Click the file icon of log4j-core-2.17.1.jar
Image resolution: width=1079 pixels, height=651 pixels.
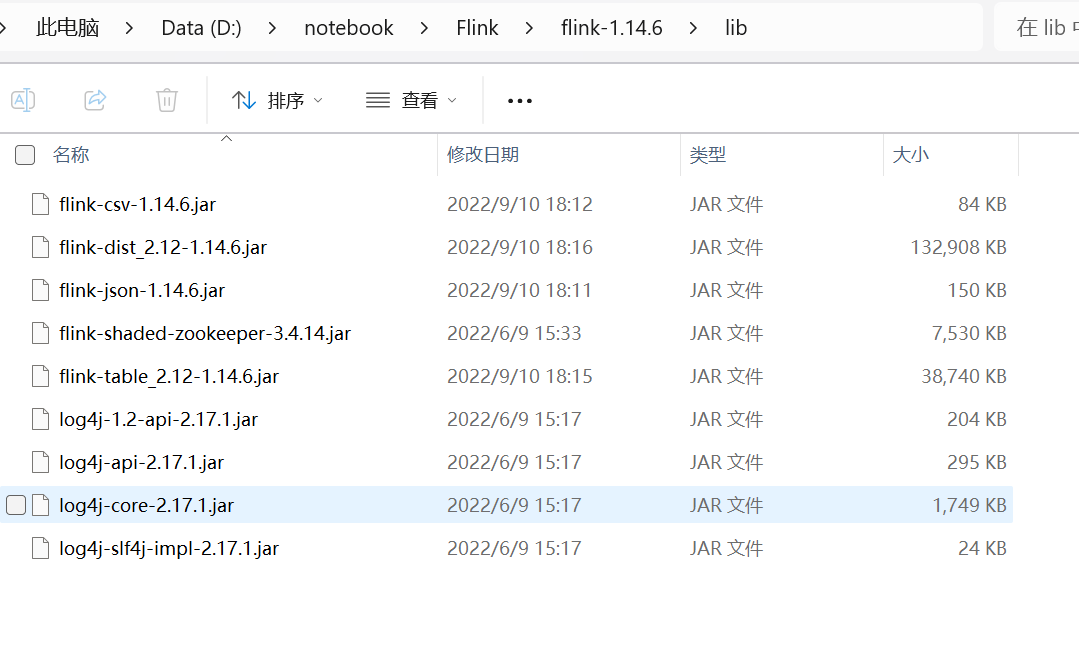click(40, 505)
